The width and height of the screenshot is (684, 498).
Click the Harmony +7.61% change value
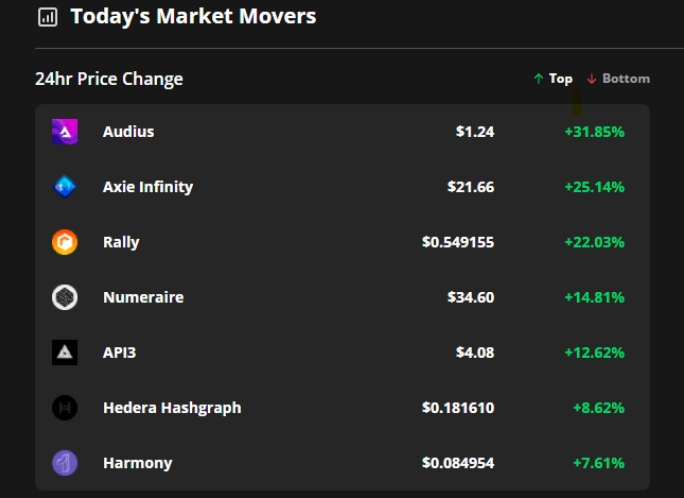(598, 463)
